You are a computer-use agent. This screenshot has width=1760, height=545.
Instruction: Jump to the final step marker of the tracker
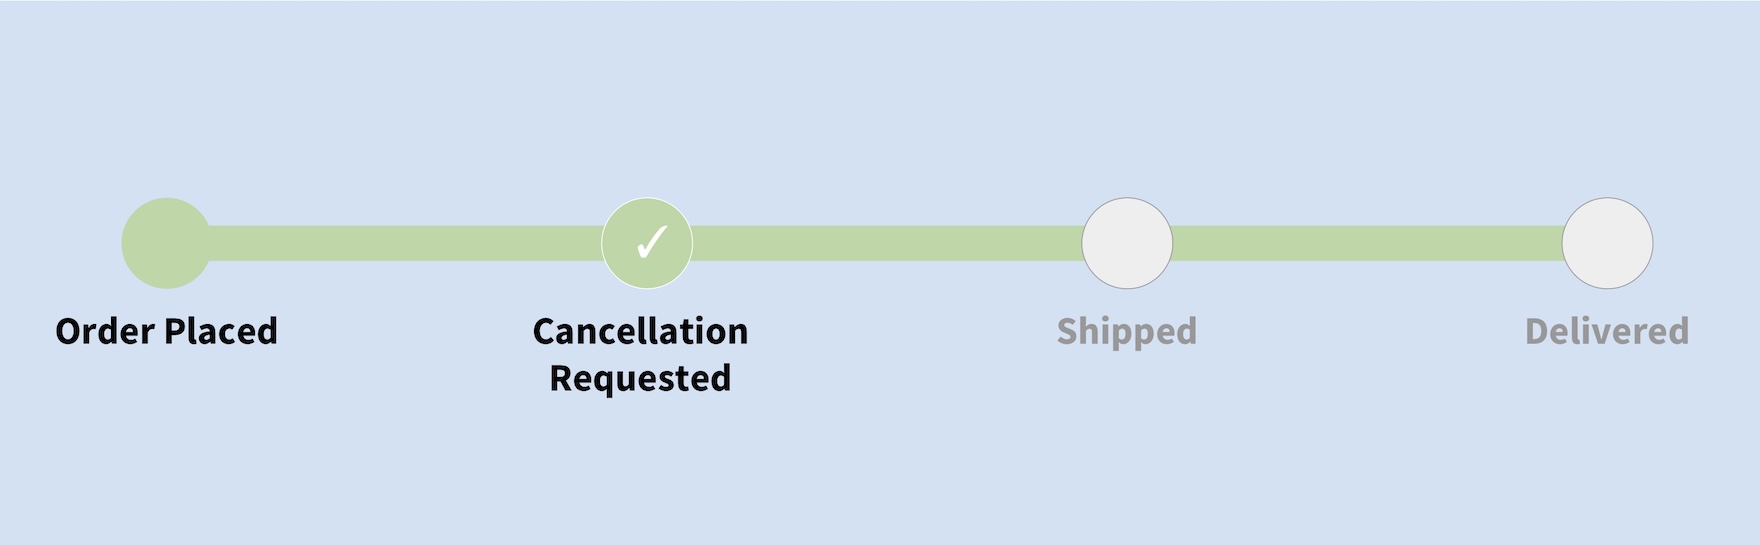click(1607, 243)
